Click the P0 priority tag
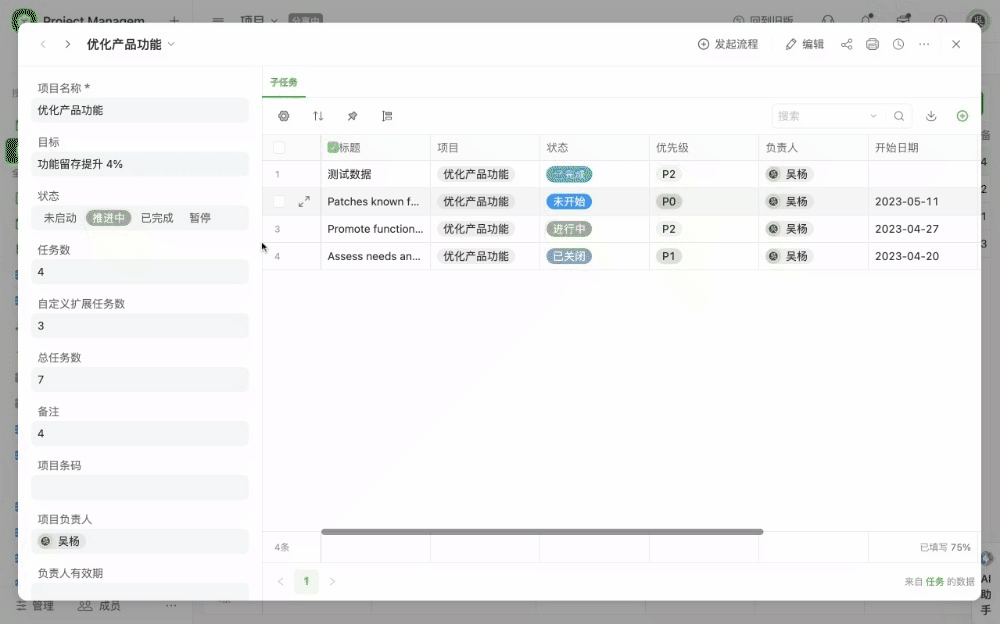 coord(668,202)
